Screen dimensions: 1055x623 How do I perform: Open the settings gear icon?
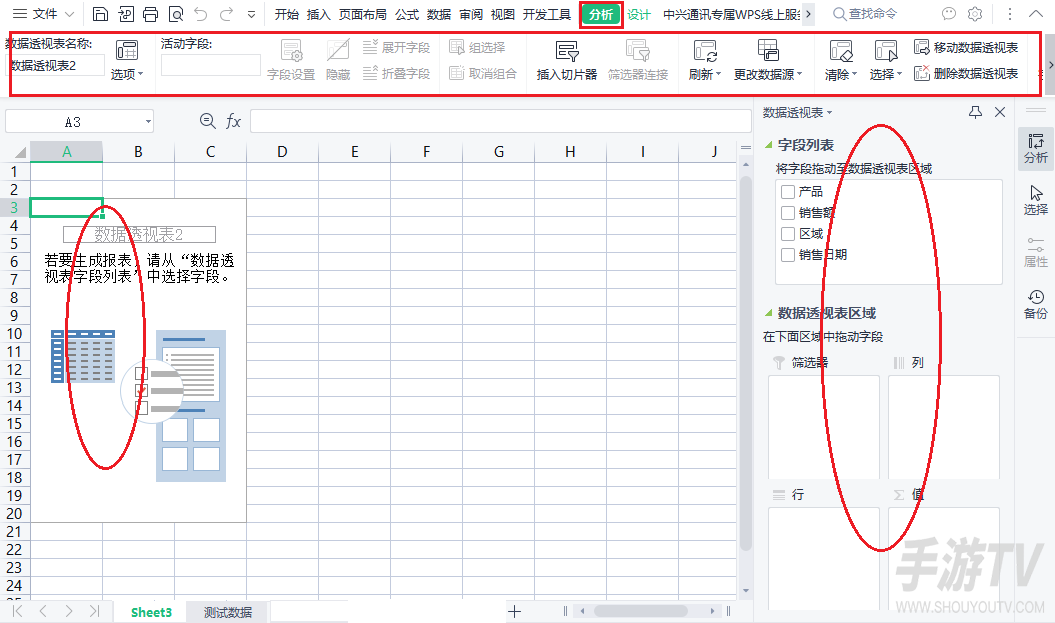click(974, 14)
